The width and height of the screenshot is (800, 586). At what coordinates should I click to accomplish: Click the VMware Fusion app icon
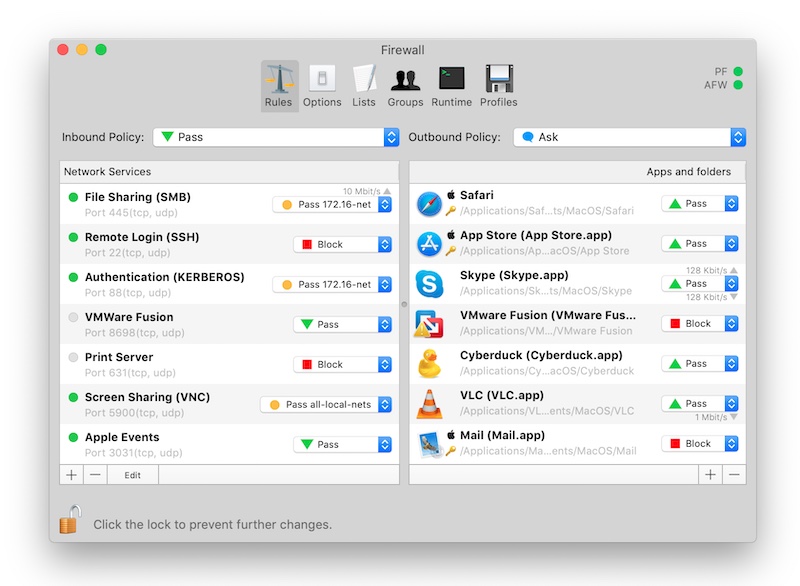pos(429,324)
